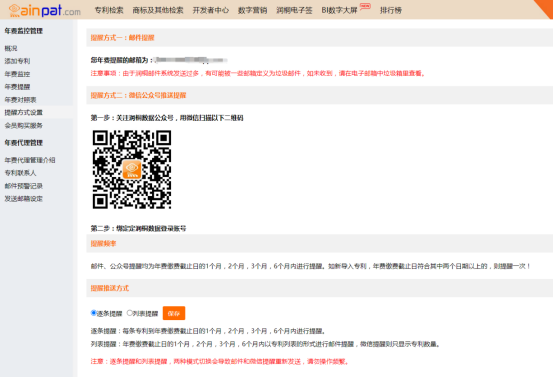Open 专利联系人 sidebar item
553x377 pixels.
click(20, 173)
